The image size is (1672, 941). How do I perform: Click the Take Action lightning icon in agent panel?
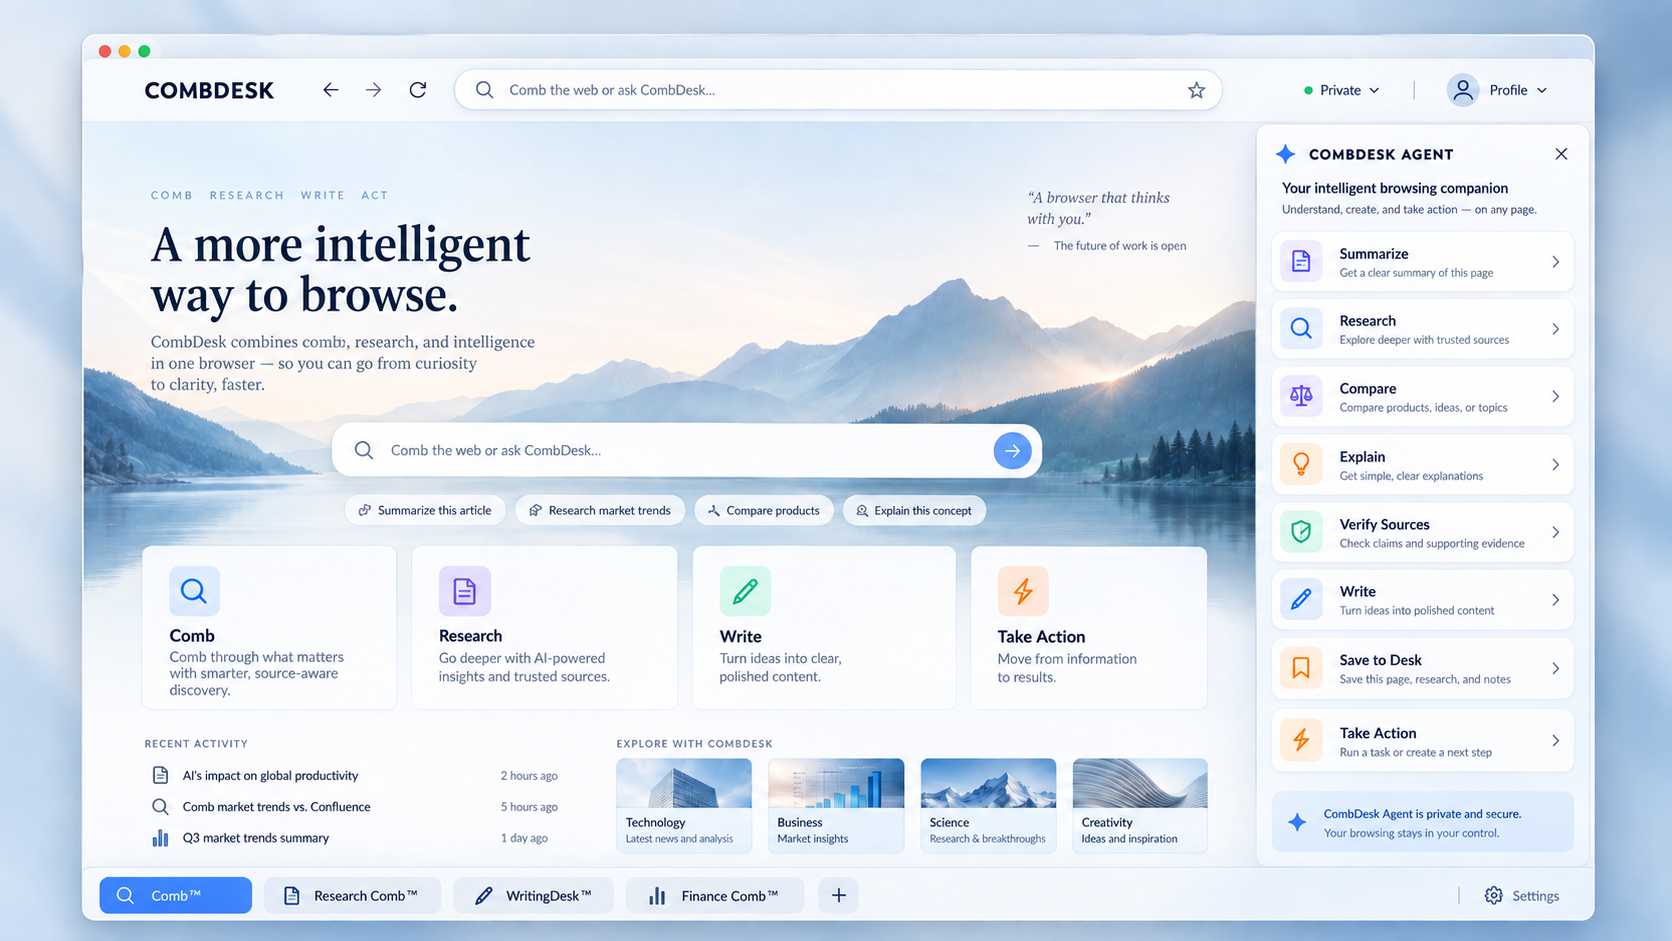[1301, 741]
